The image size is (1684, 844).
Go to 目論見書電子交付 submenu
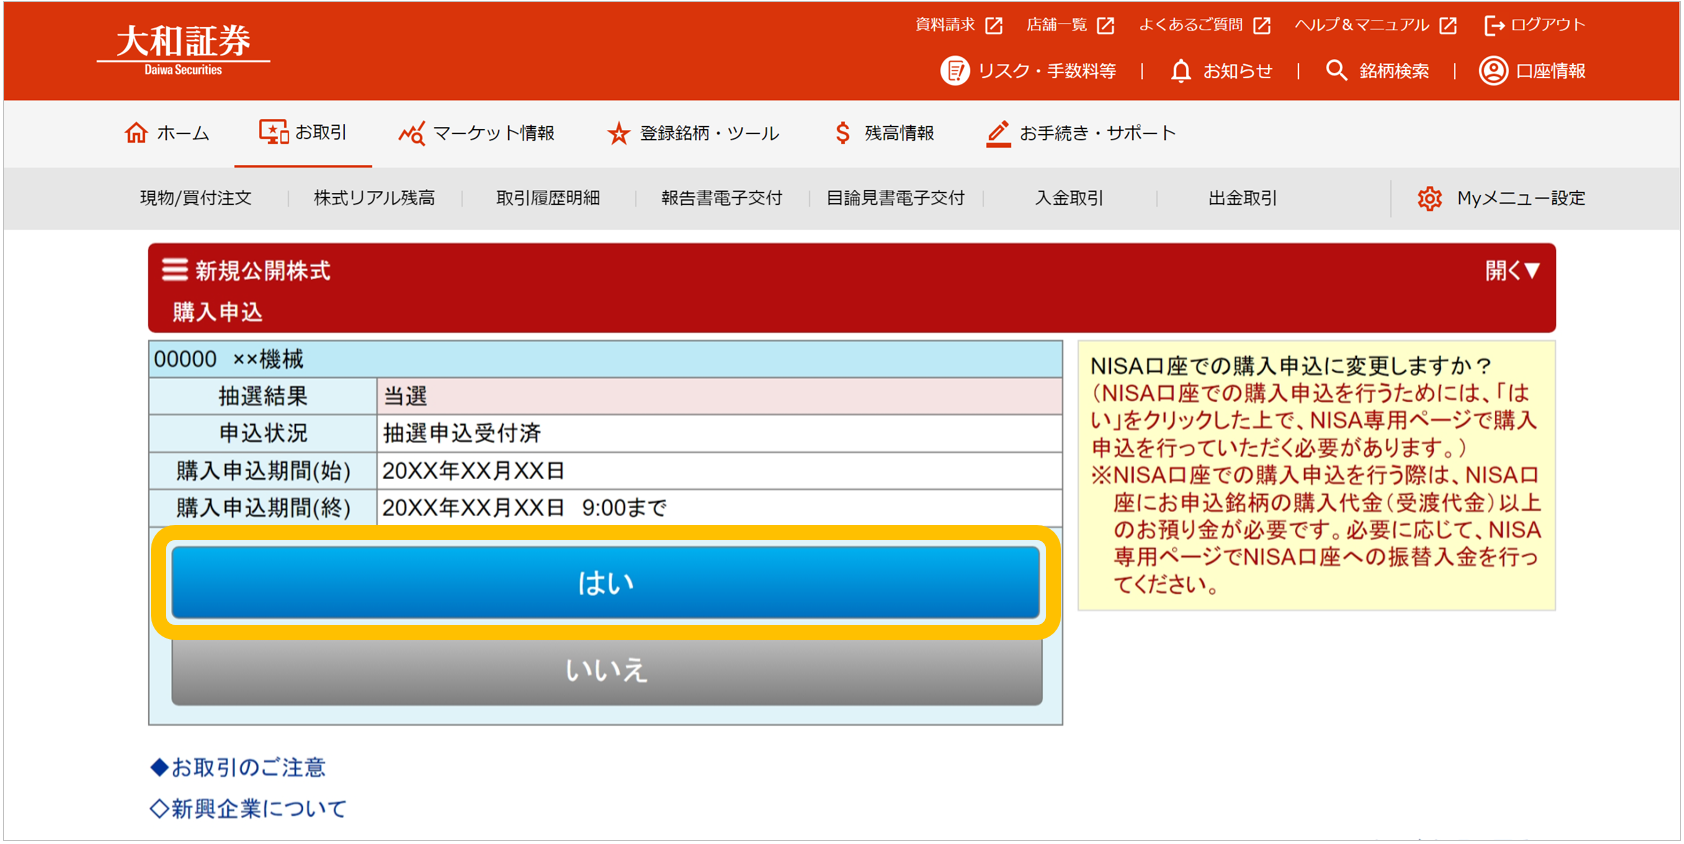click(x=896, y=199)
